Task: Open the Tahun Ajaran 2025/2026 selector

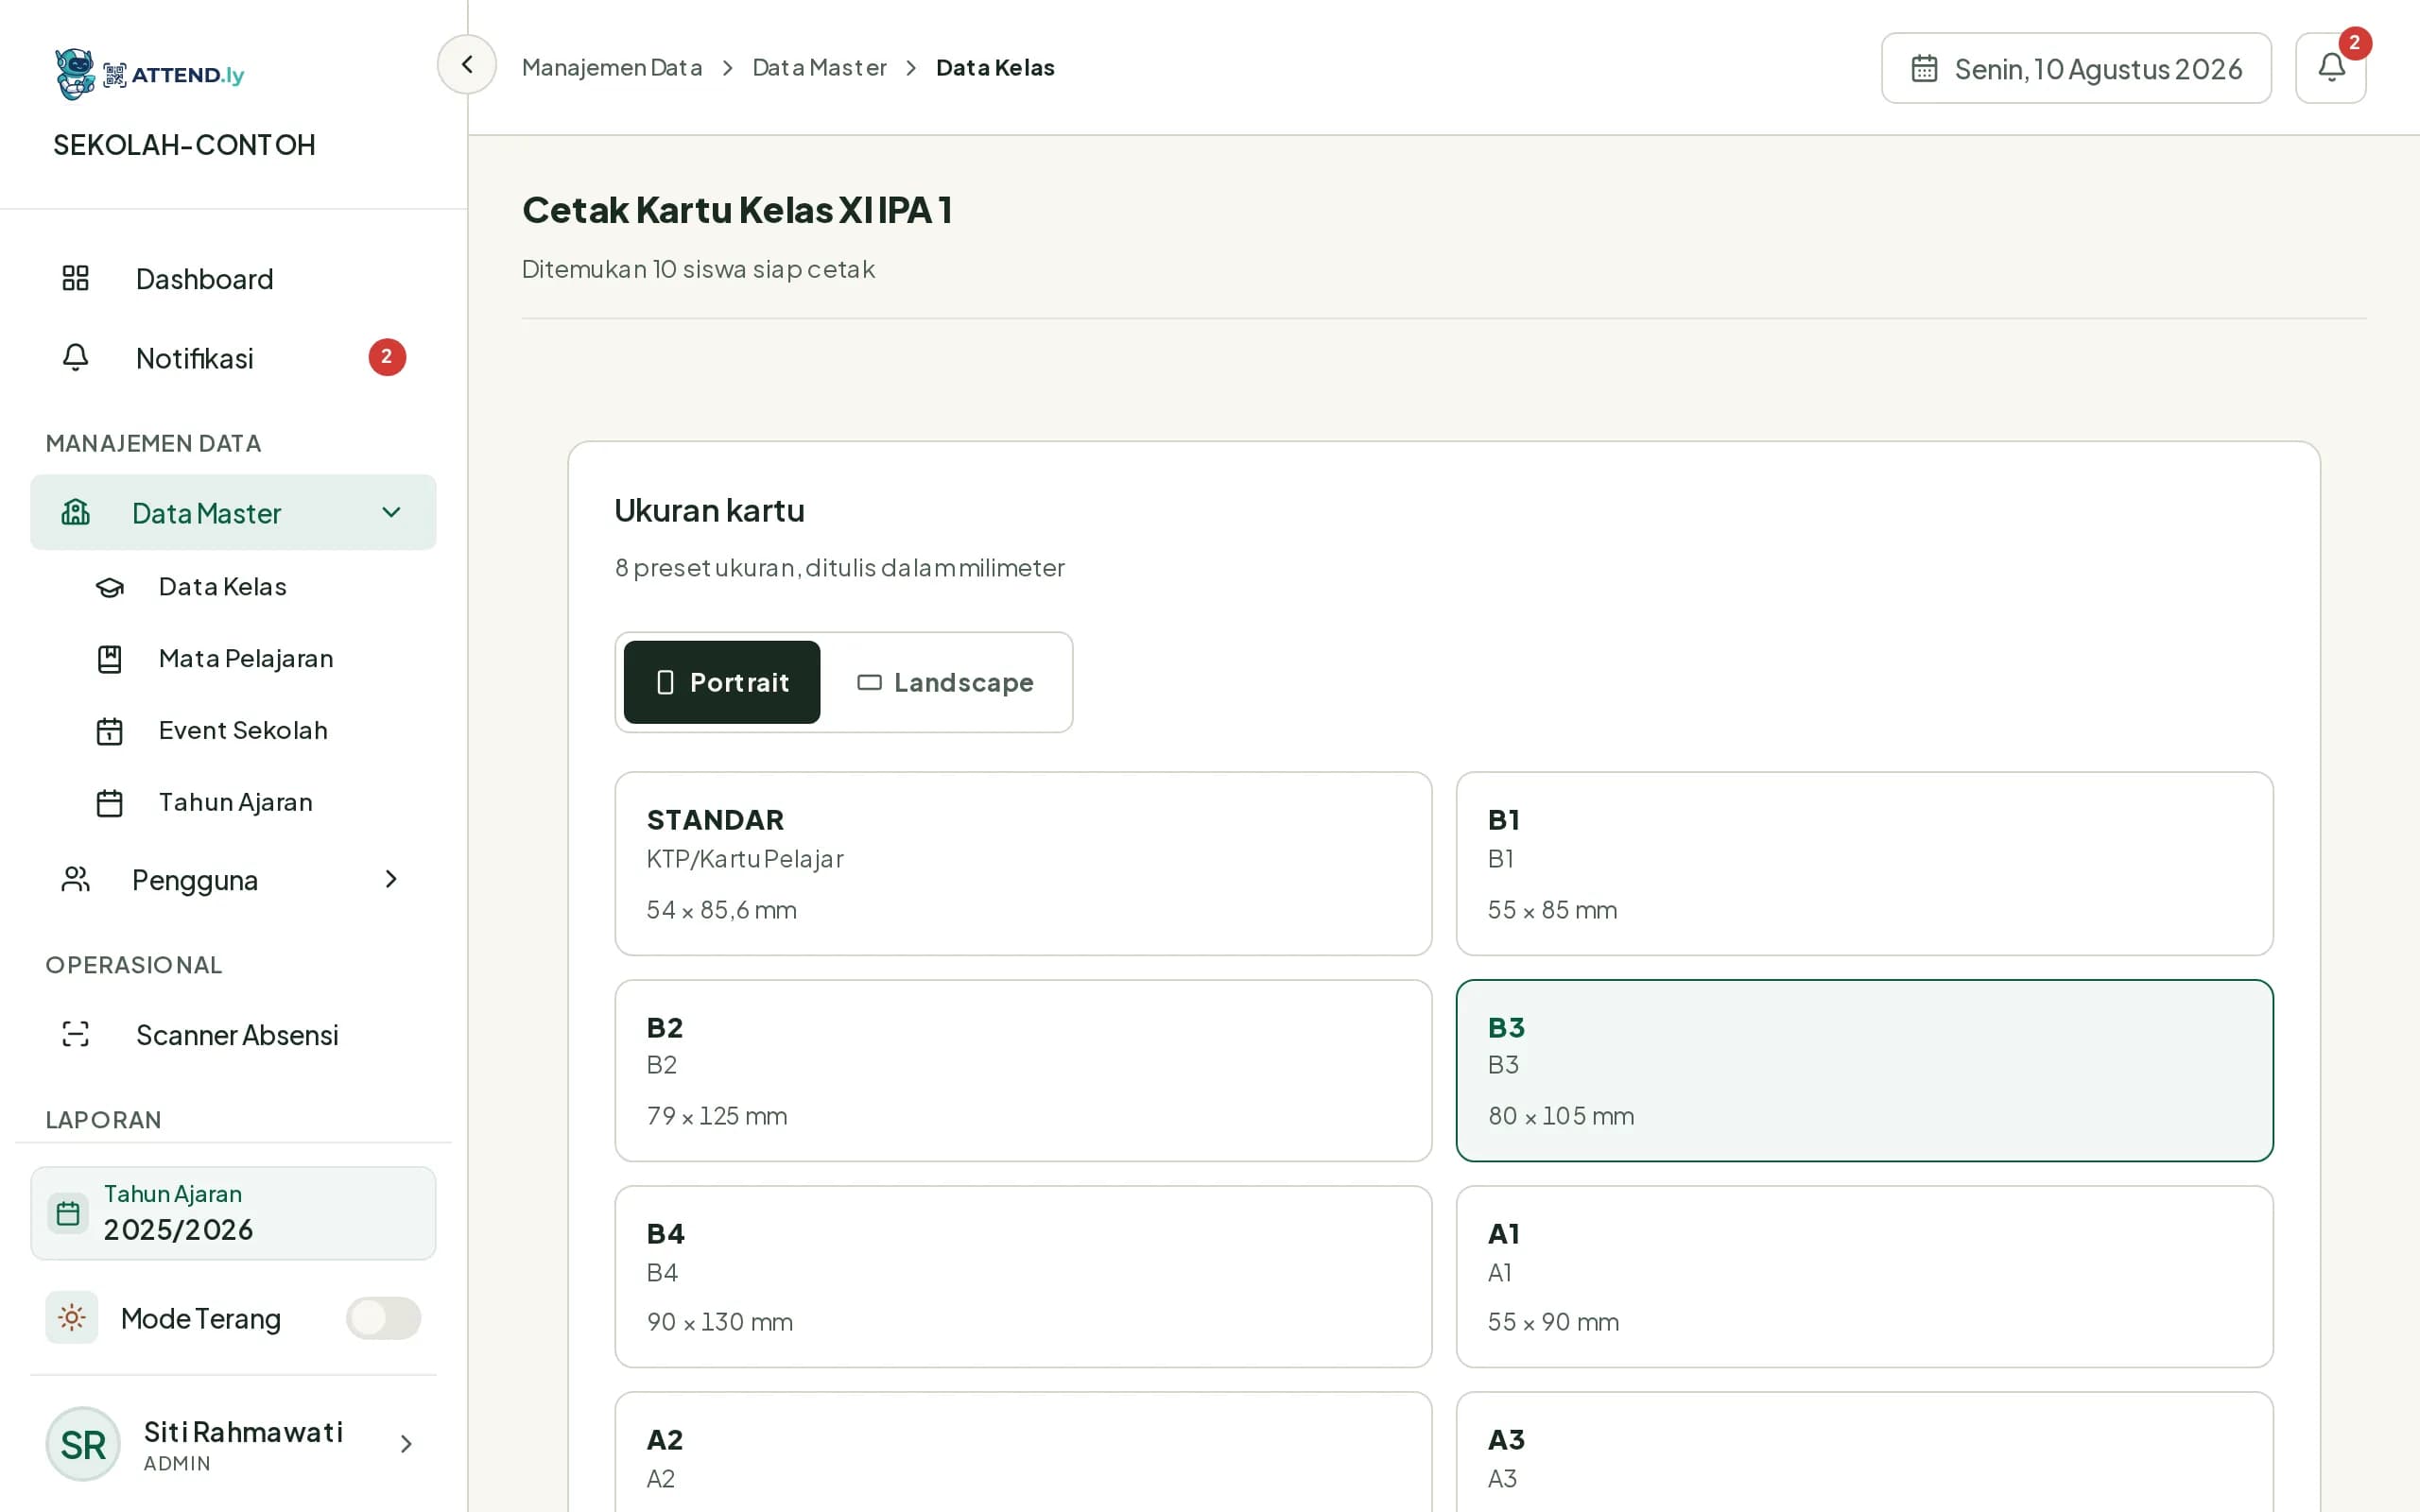Action: [233, 1213]
